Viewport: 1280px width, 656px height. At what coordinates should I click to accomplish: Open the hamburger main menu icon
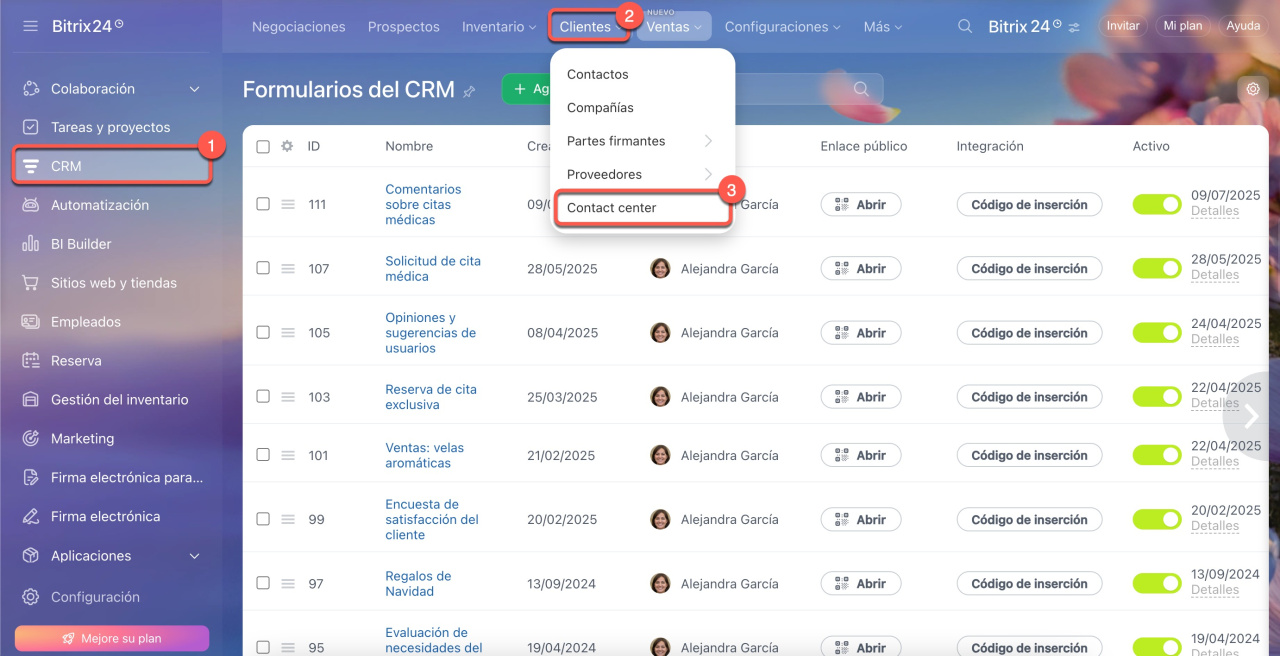(x=30, y=26)
